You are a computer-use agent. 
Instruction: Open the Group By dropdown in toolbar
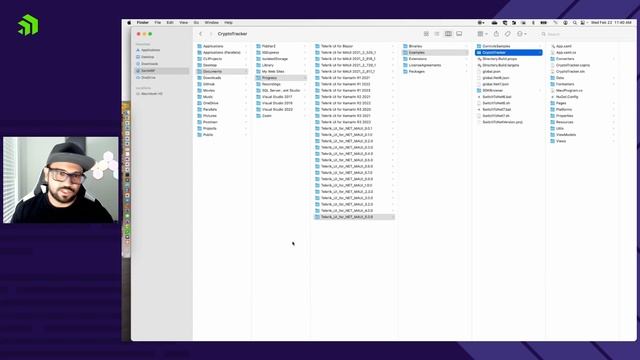[x=482, y=34]
